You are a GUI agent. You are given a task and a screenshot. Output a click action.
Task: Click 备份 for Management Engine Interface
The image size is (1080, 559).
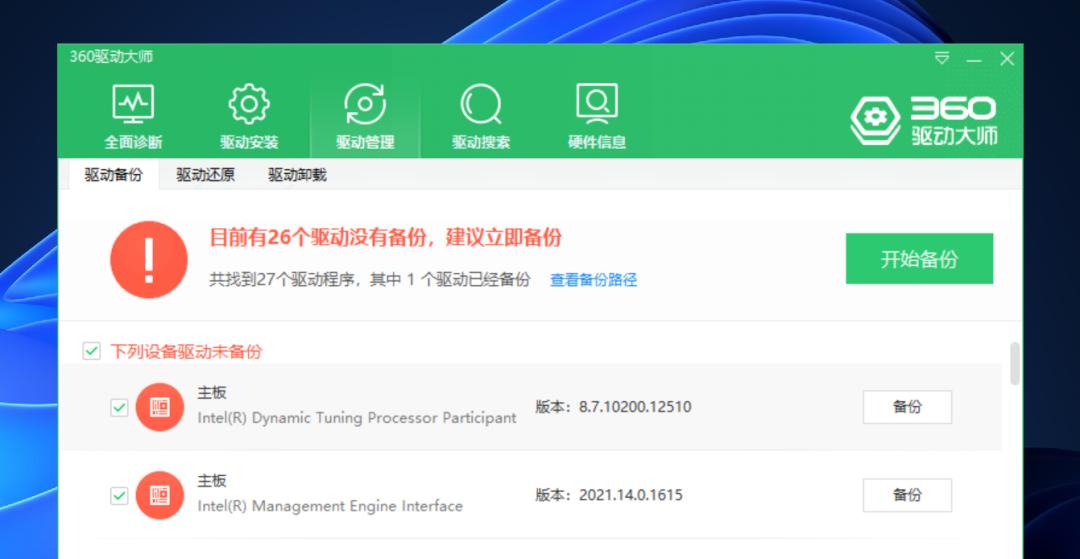click(907, 495)
